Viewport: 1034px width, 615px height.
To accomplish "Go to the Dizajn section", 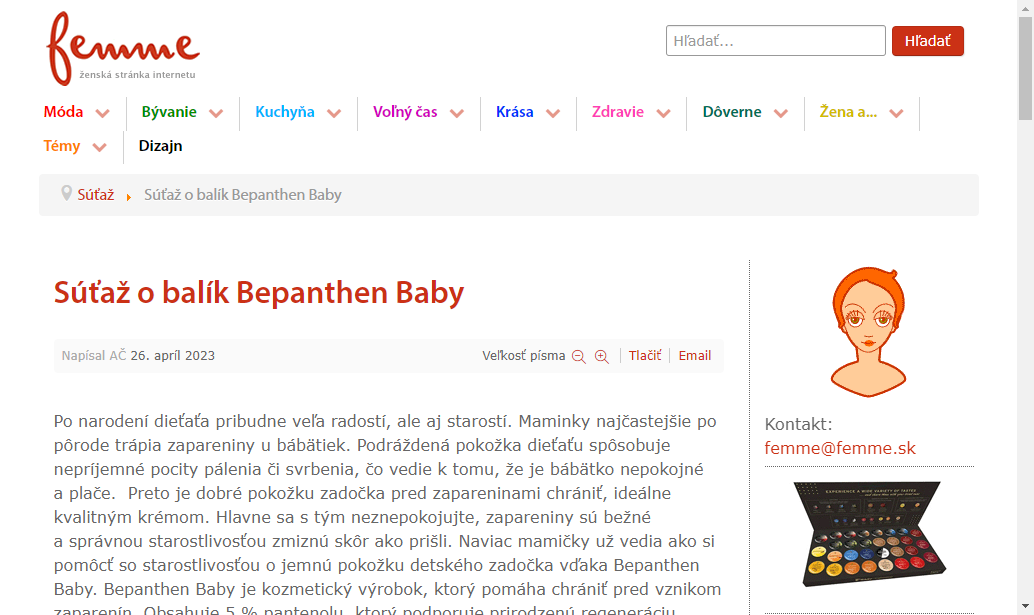I will (160, 146).
